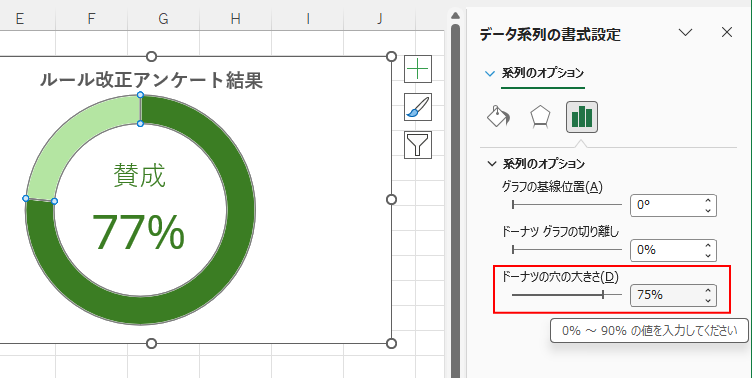Increase the グラフの基線位置 value with up arrow

[708, 201]
